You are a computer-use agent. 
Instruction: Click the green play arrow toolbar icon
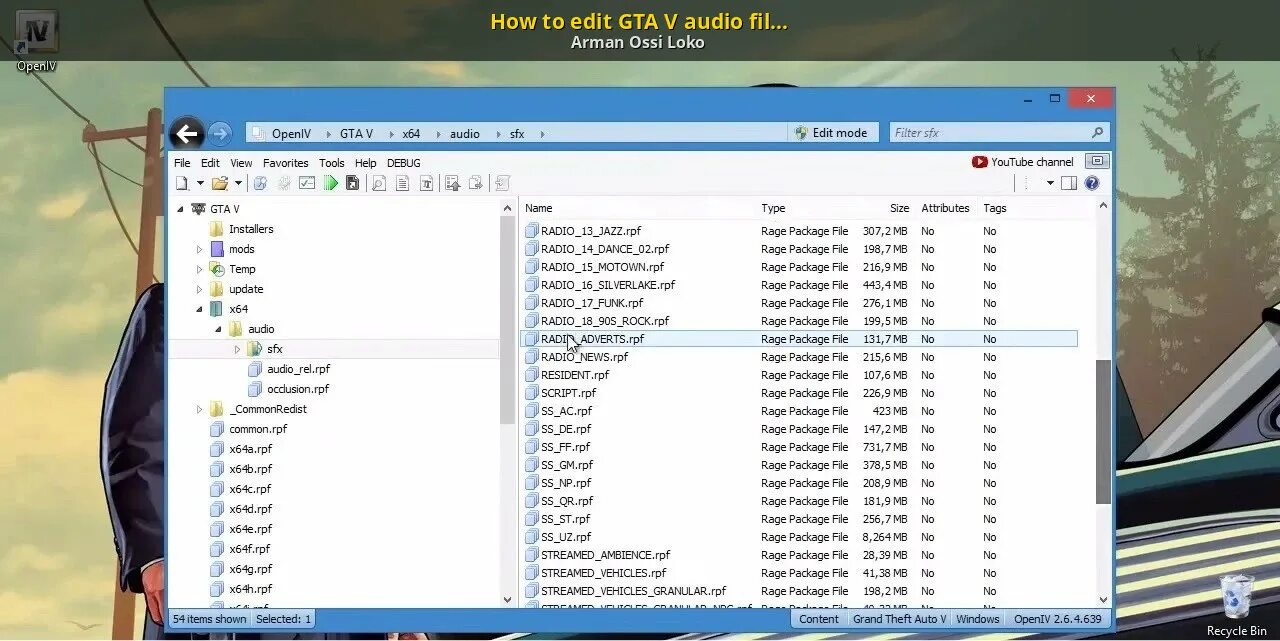pos(331,183)
